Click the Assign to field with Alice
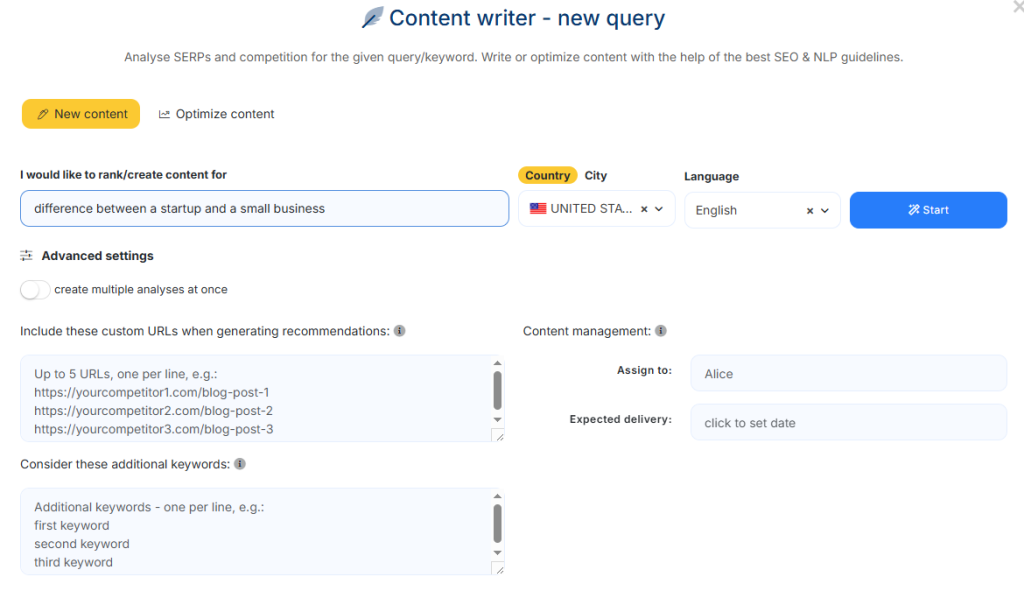This screenshot has width=1024, height=598. click(848, 373)
